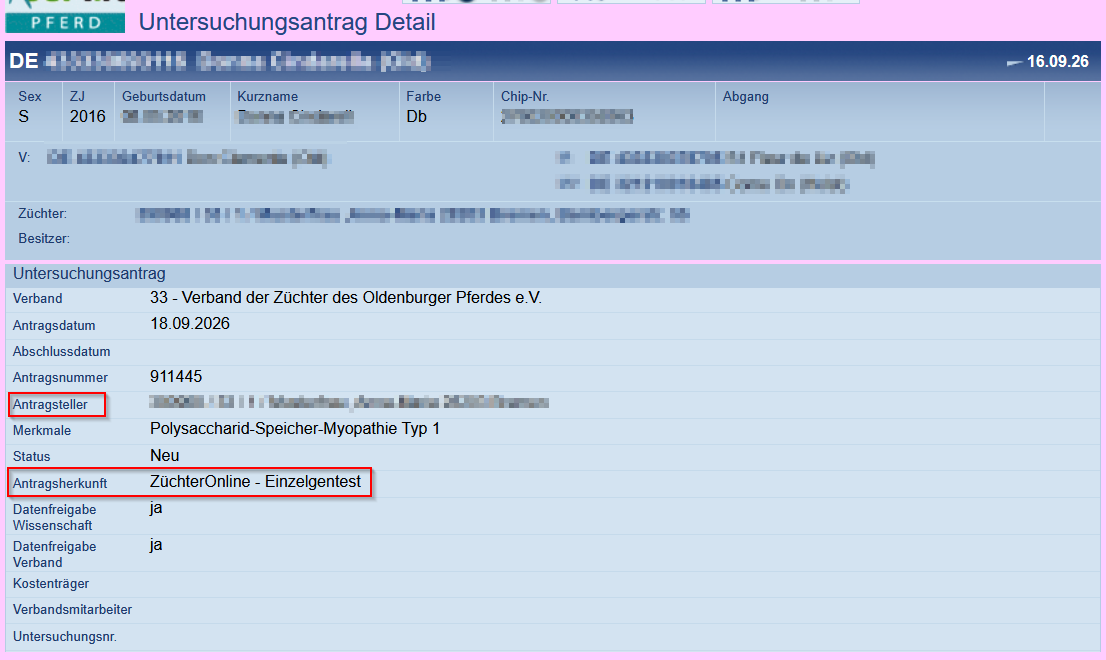Viewport: 1106px width, 660px height.
Task: Click the Antragsnummer 911445
Action: pos(176,377)
